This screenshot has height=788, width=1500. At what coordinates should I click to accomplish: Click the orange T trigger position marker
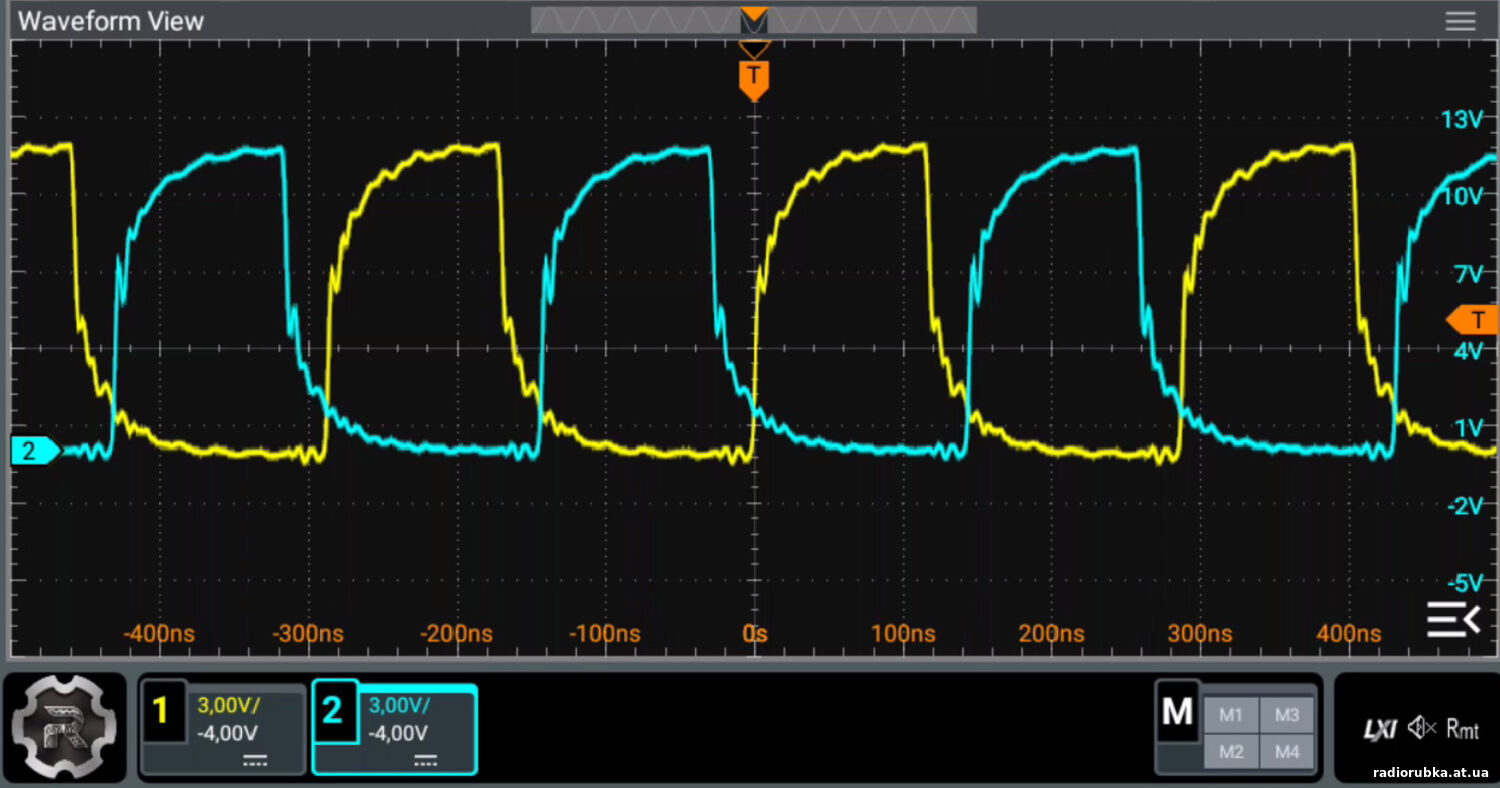[753, 78]
